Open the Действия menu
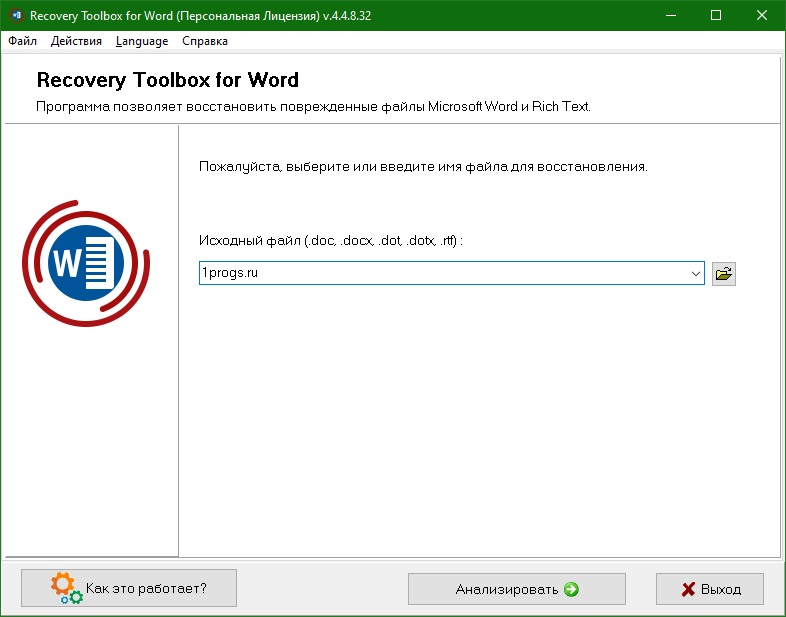 pos(76,41)
